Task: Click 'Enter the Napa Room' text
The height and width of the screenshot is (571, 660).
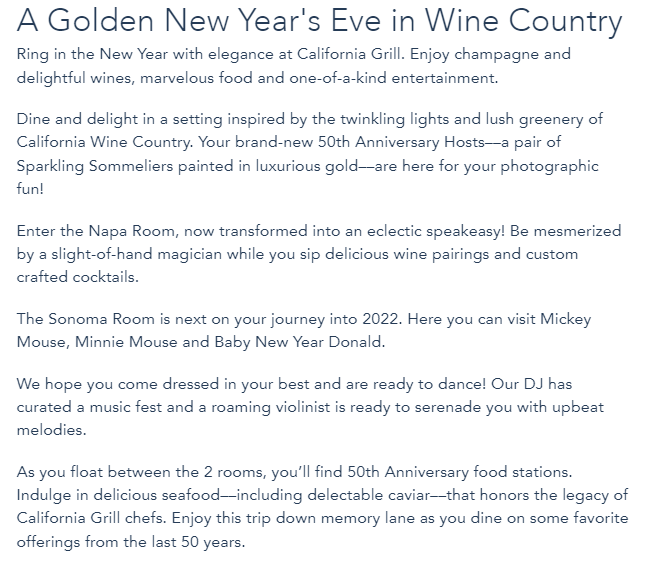Action: 96,231
